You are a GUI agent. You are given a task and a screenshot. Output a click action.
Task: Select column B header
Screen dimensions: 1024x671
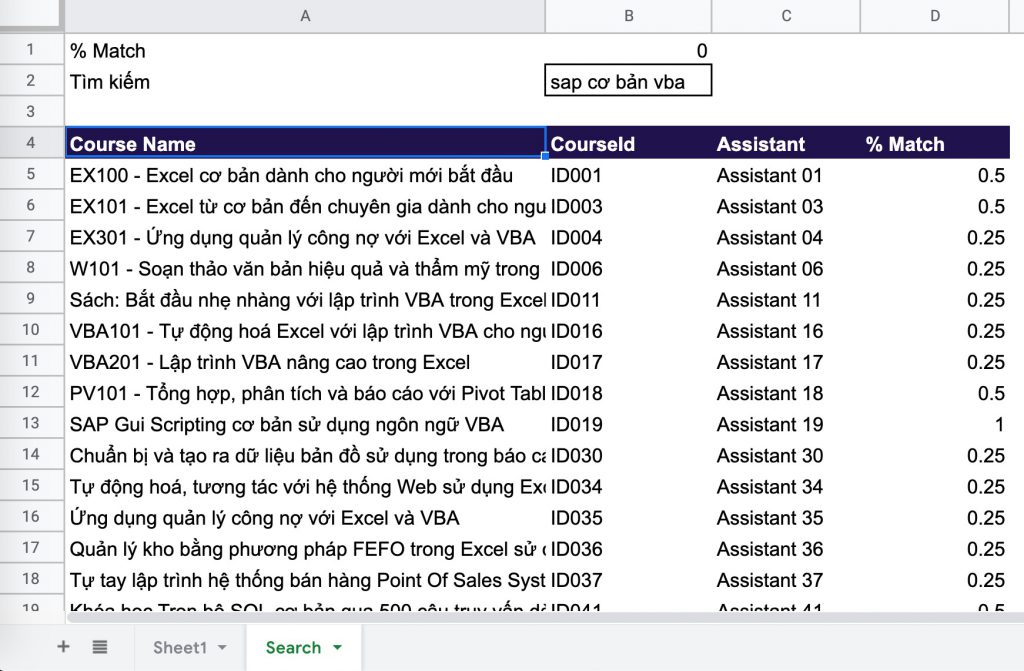(x=628, y=15)
